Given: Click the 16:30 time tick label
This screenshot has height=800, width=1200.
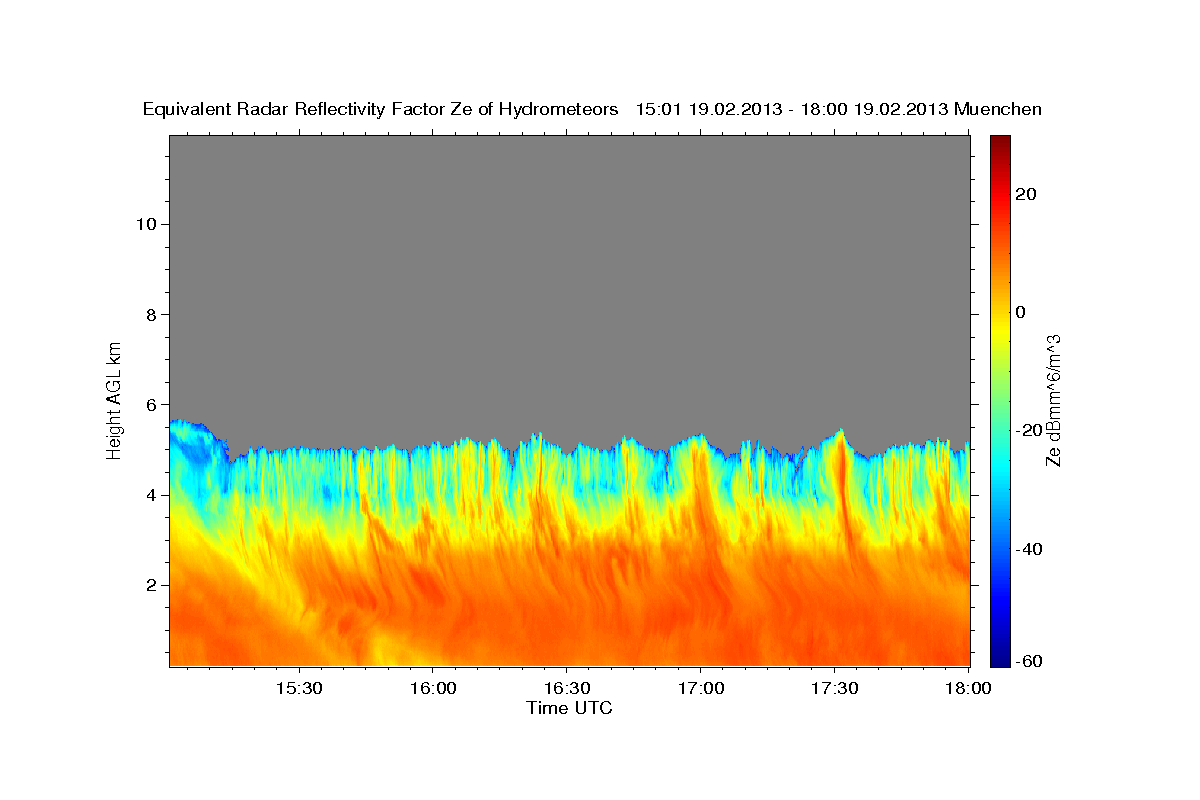Looking at the screenshot, I should (x=566, y=689).
